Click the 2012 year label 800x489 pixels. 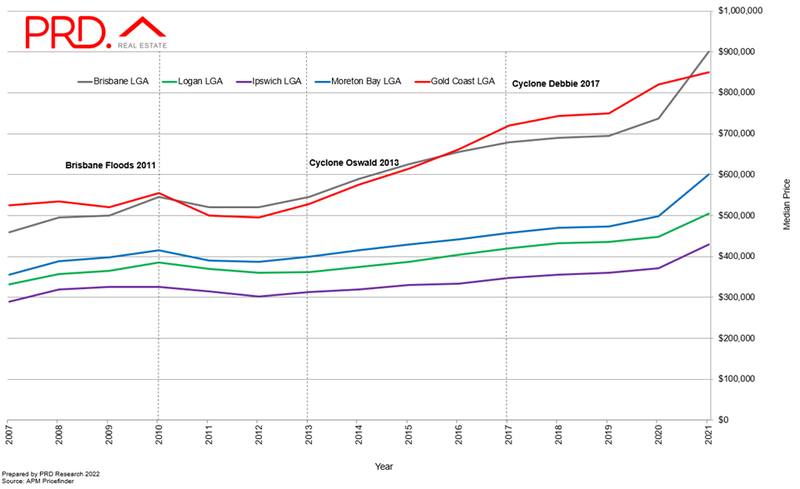(258, 434)
